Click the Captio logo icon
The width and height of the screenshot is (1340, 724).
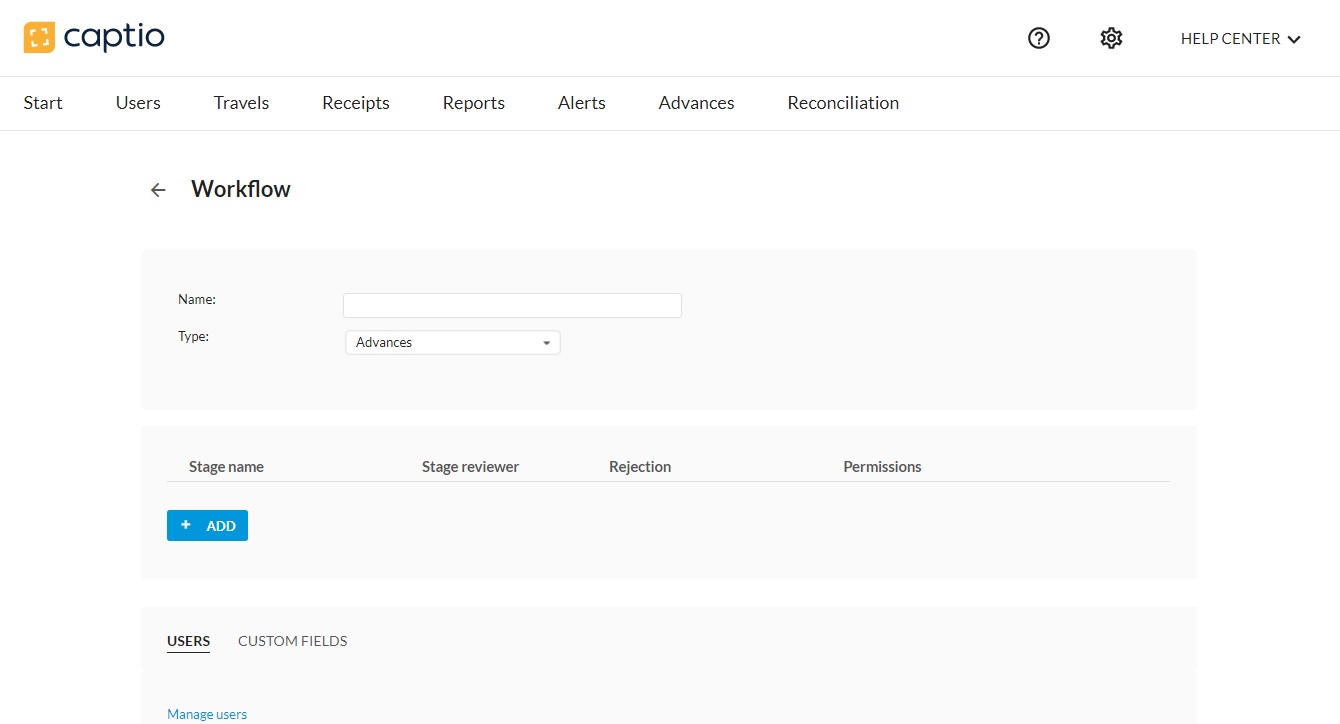(39, 38)
